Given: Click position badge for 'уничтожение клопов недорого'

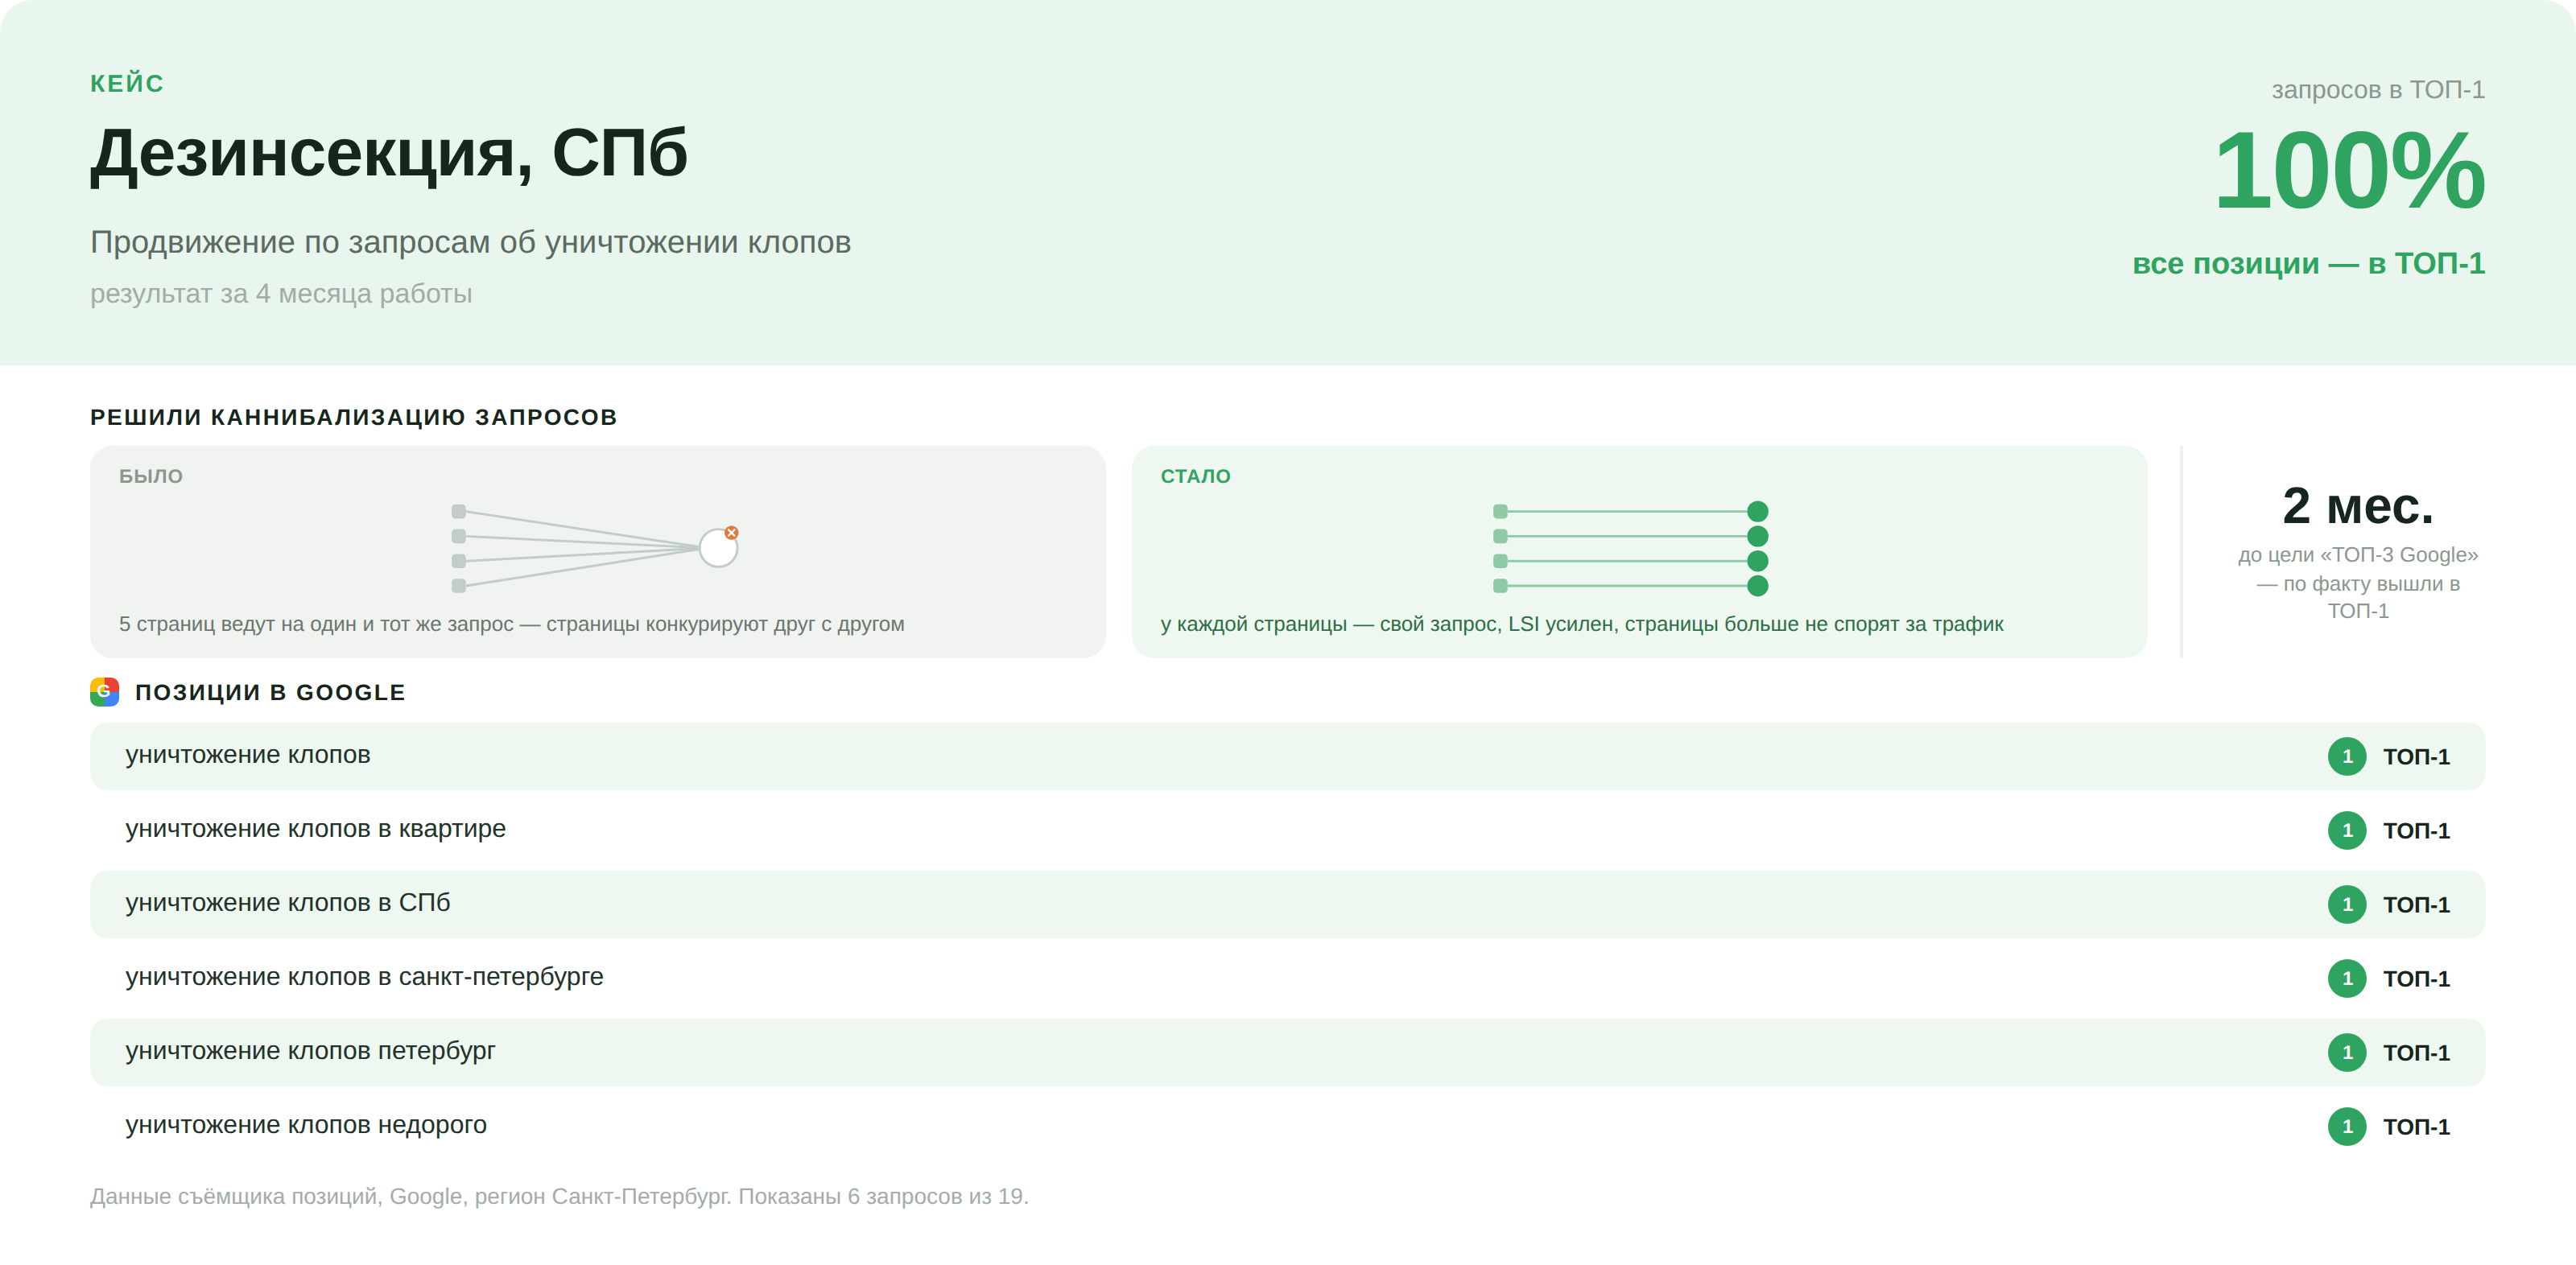Looking at the screenshot, I should click(x=2347, y=1127).
